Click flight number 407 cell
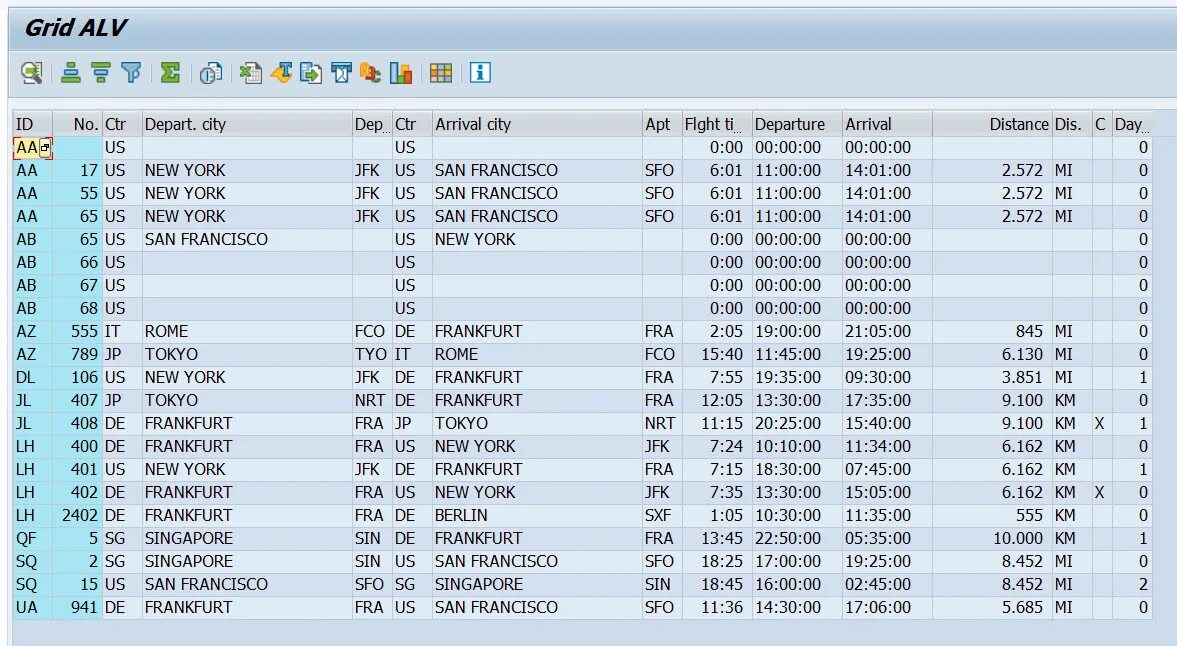Viewport: 1177px width, 646px height. click(x=78, y=401)
